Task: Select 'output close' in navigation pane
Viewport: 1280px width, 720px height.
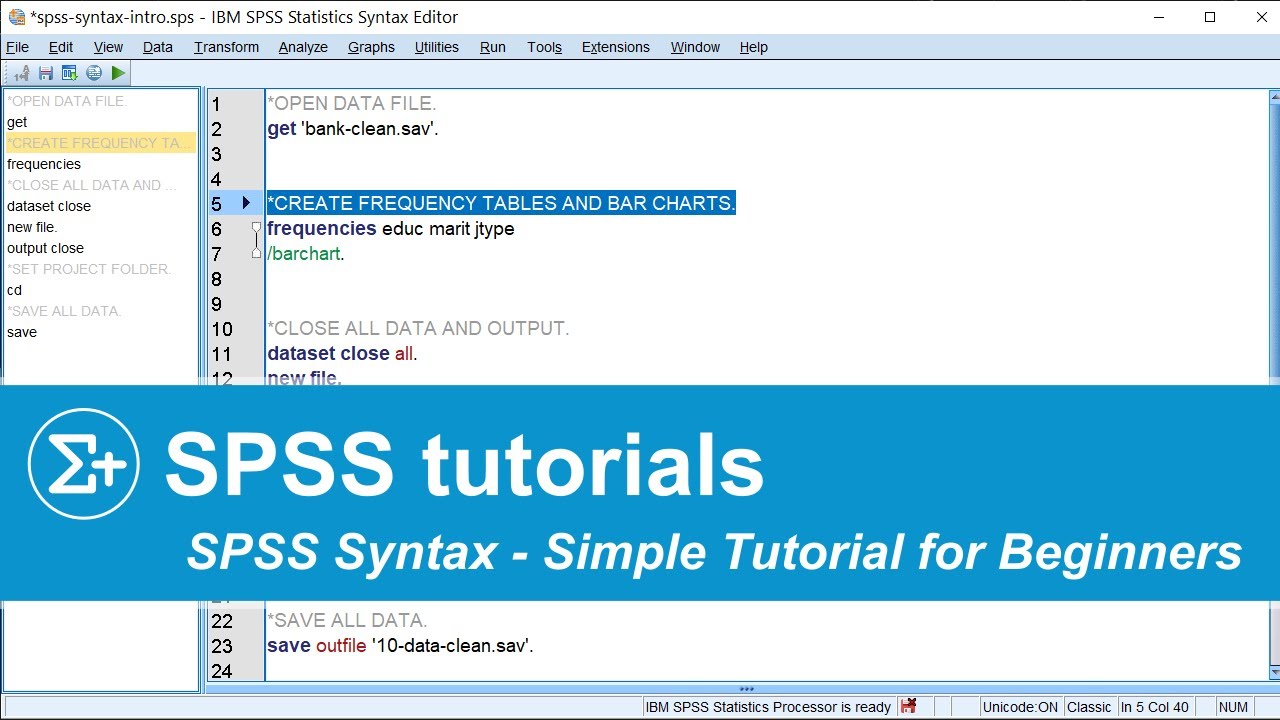Action: [x=45, y=248]
